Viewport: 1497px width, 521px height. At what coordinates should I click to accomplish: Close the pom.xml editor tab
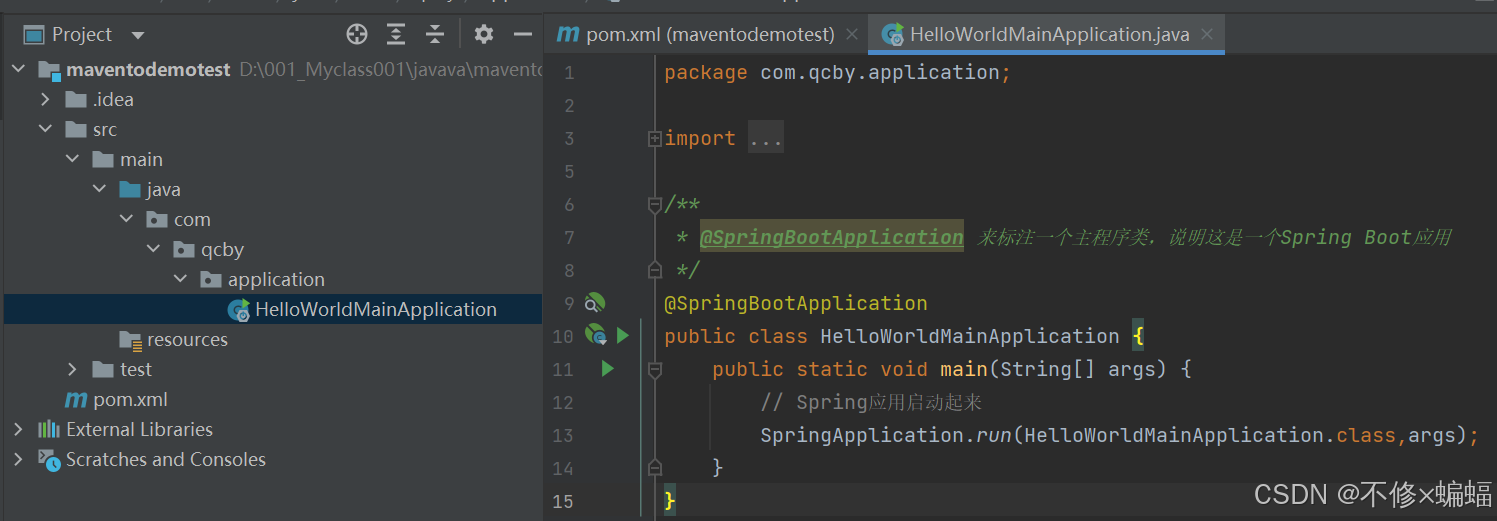[852, 34]
